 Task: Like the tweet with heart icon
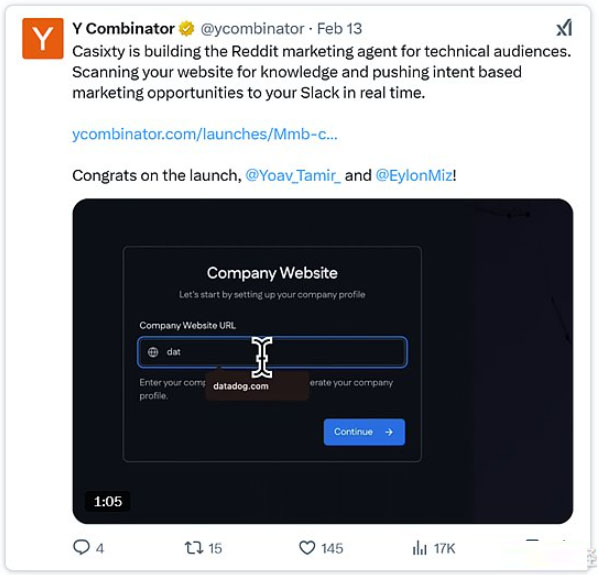tap(307, 547)
